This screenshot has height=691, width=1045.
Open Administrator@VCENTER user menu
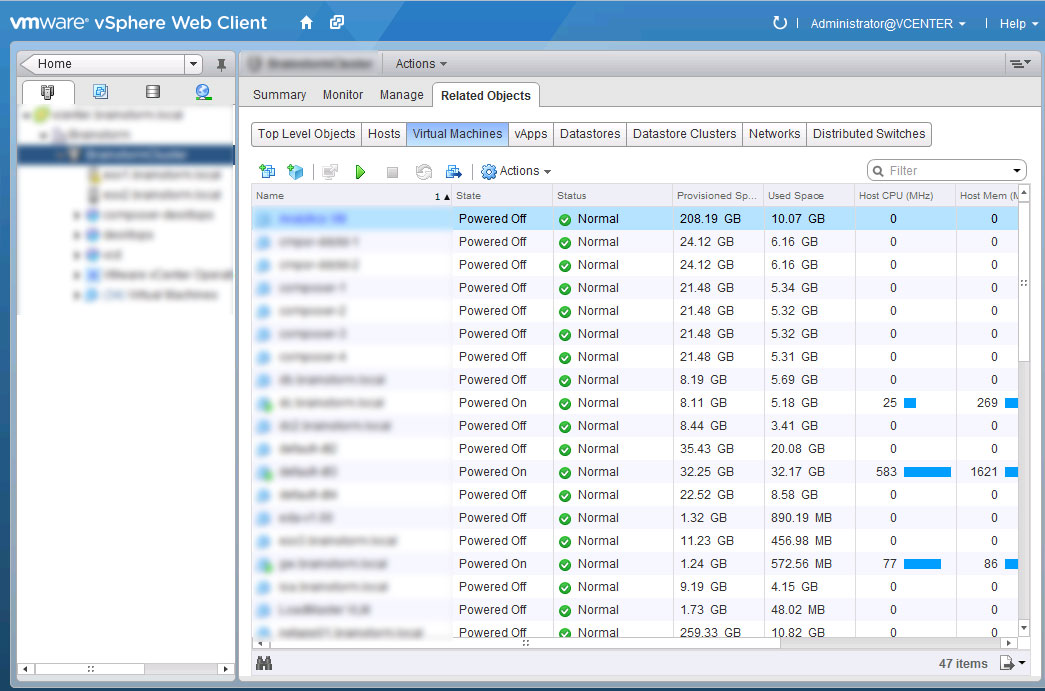[x=888, y=23]
